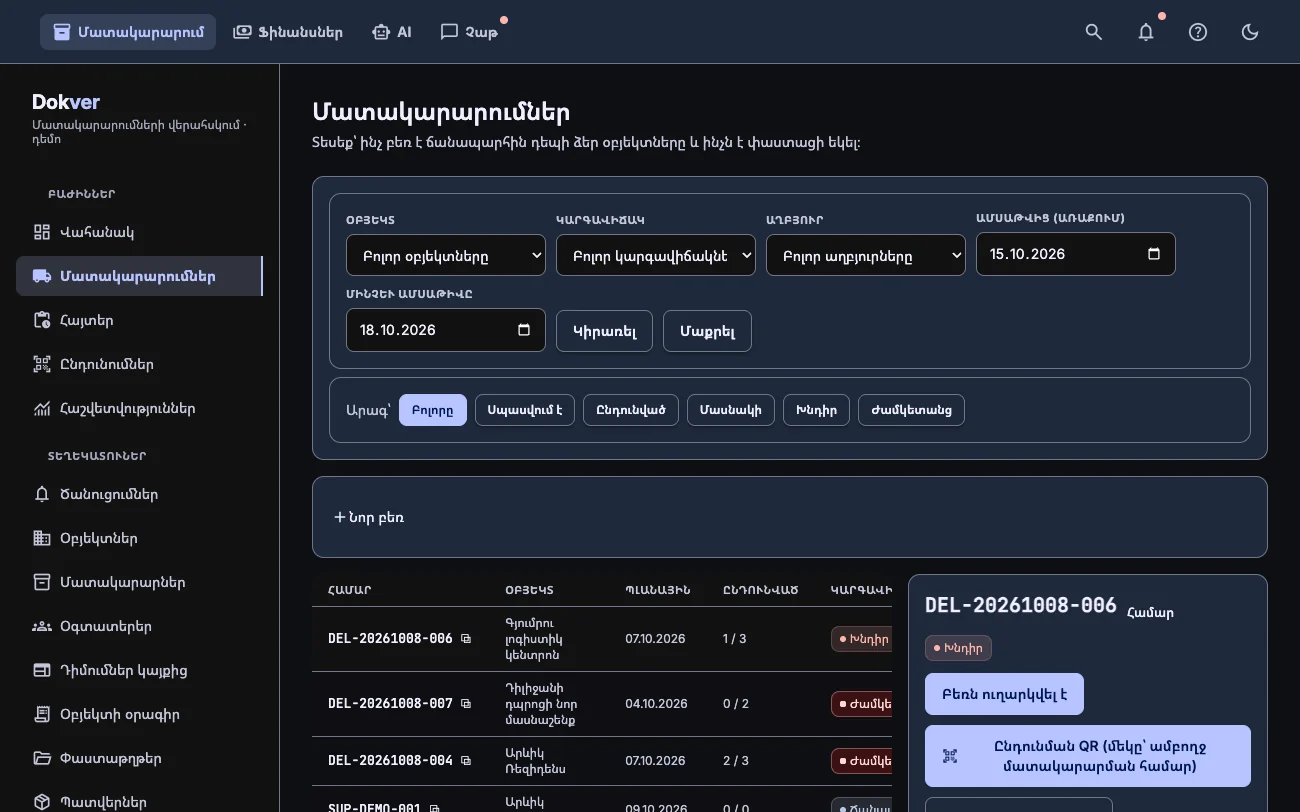This screenshot has width=1300, height=812.
Task: Copy number DEL-20261008-004 with copy icon
Action: (x=466, y=761)
